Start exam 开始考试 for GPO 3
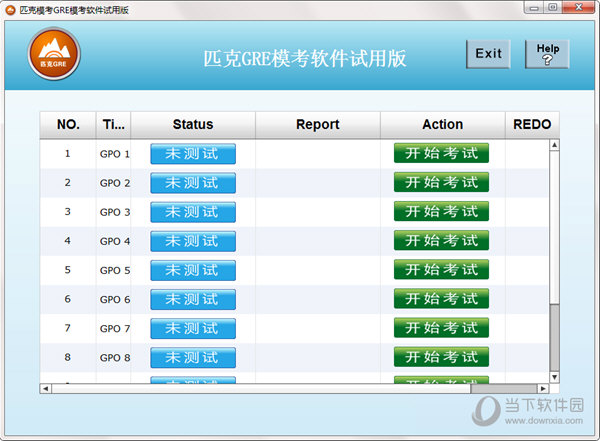This screenshot has height=441, width=600. click(x=441, y=211)
